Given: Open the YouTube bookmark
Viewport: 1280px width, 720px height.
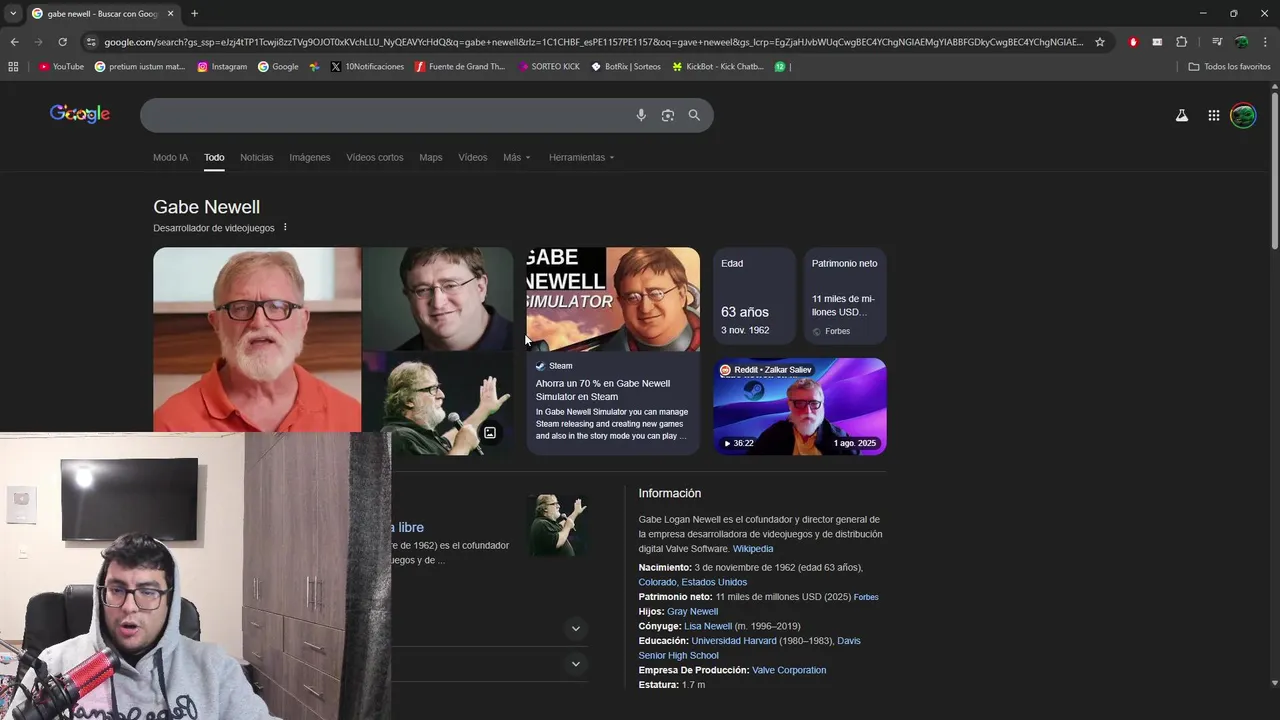Looking at the screenshot, I should (61, 67).
